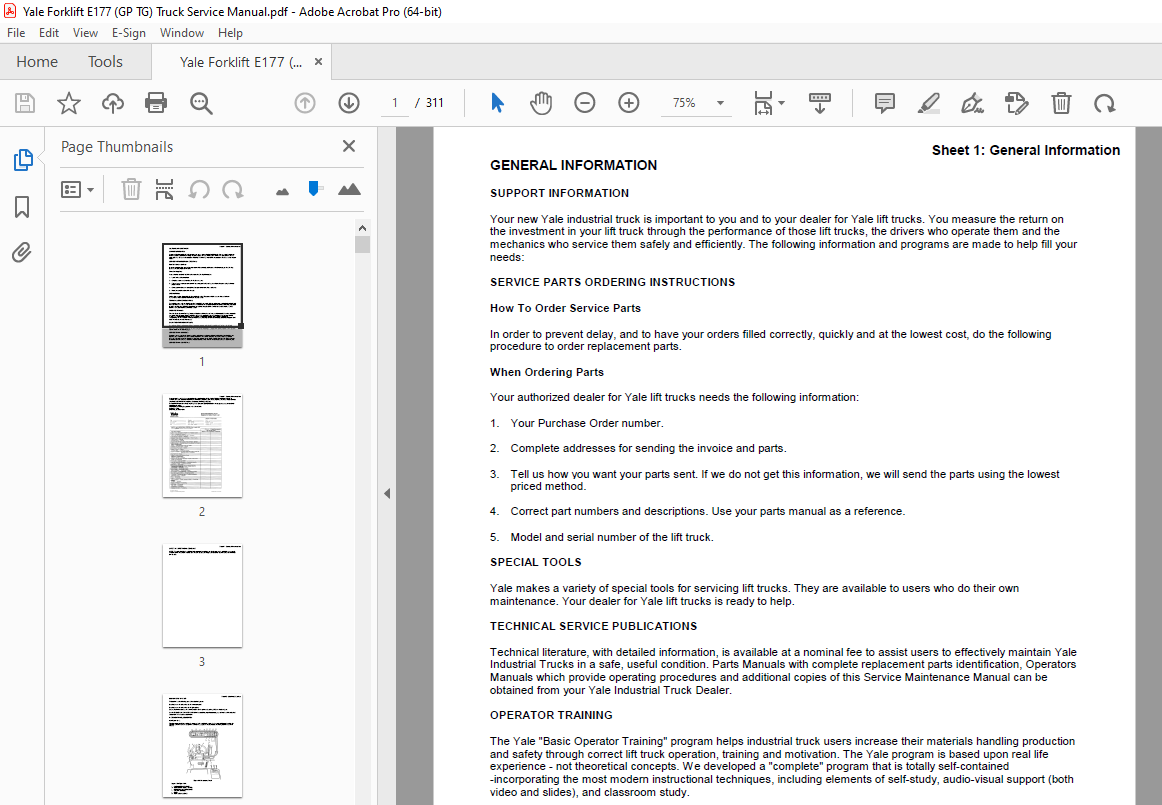The image size is (1162, 805).
Task: Rotate page clockwise from toolbar
Action: [1104, 103]
